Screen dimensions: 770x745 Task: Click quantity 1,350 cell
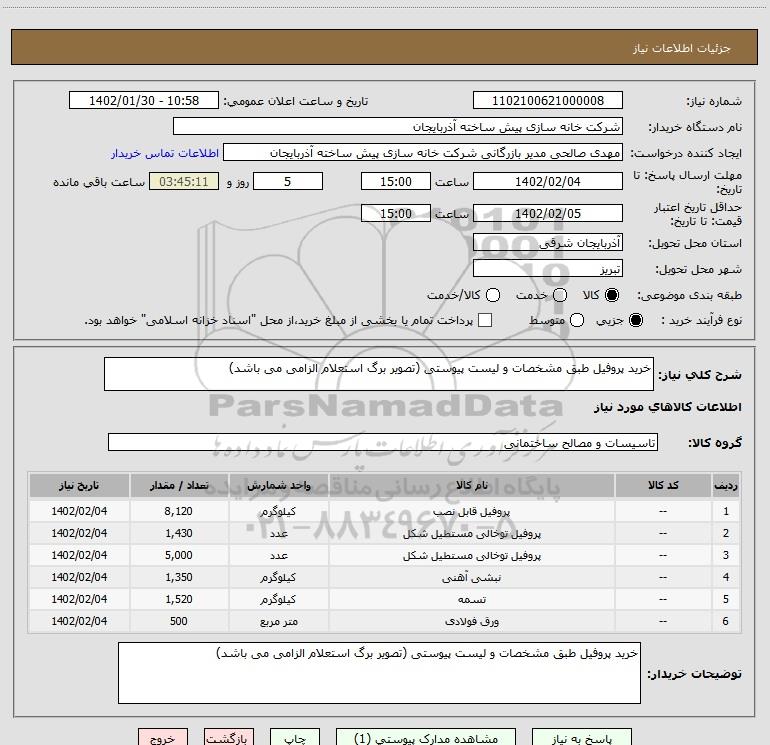pos(179,577)
